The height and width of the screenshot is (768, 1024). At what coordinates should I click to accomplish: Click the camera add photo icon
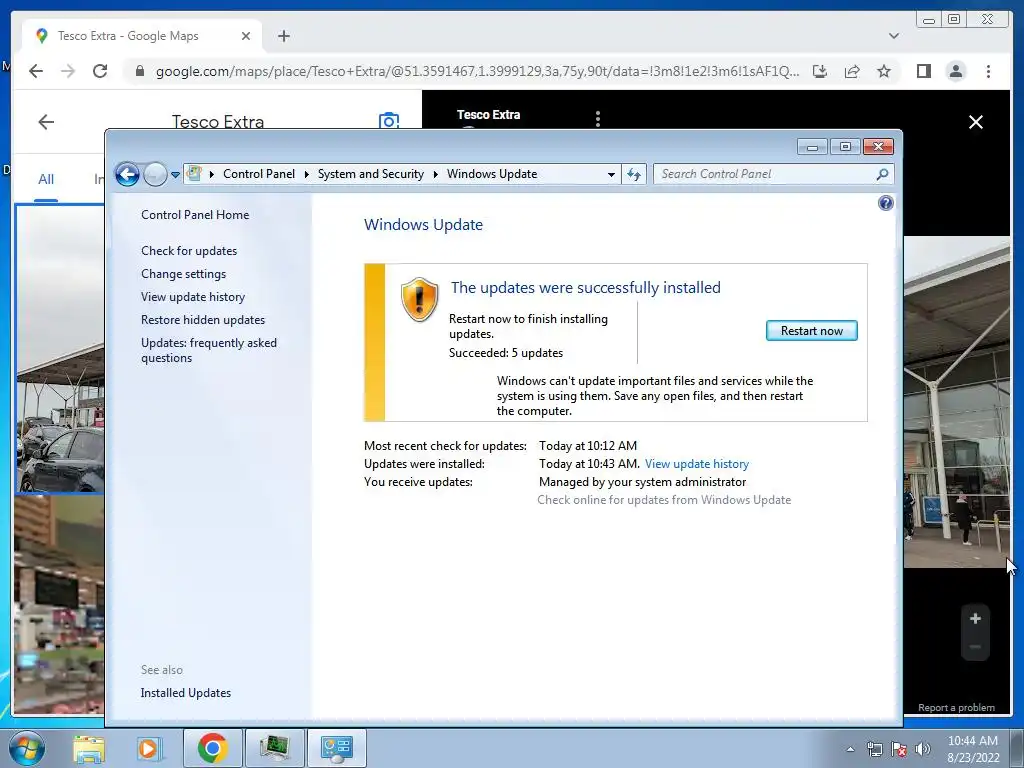tap(389, 121)
